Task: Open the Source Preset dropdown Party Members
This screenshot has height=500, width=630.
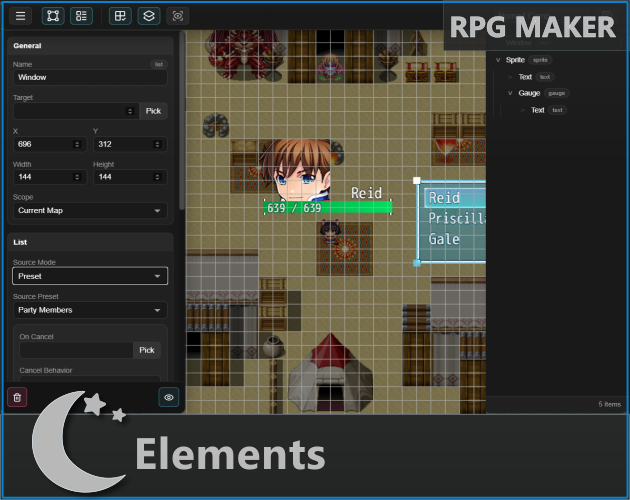Action: (90, 310)
